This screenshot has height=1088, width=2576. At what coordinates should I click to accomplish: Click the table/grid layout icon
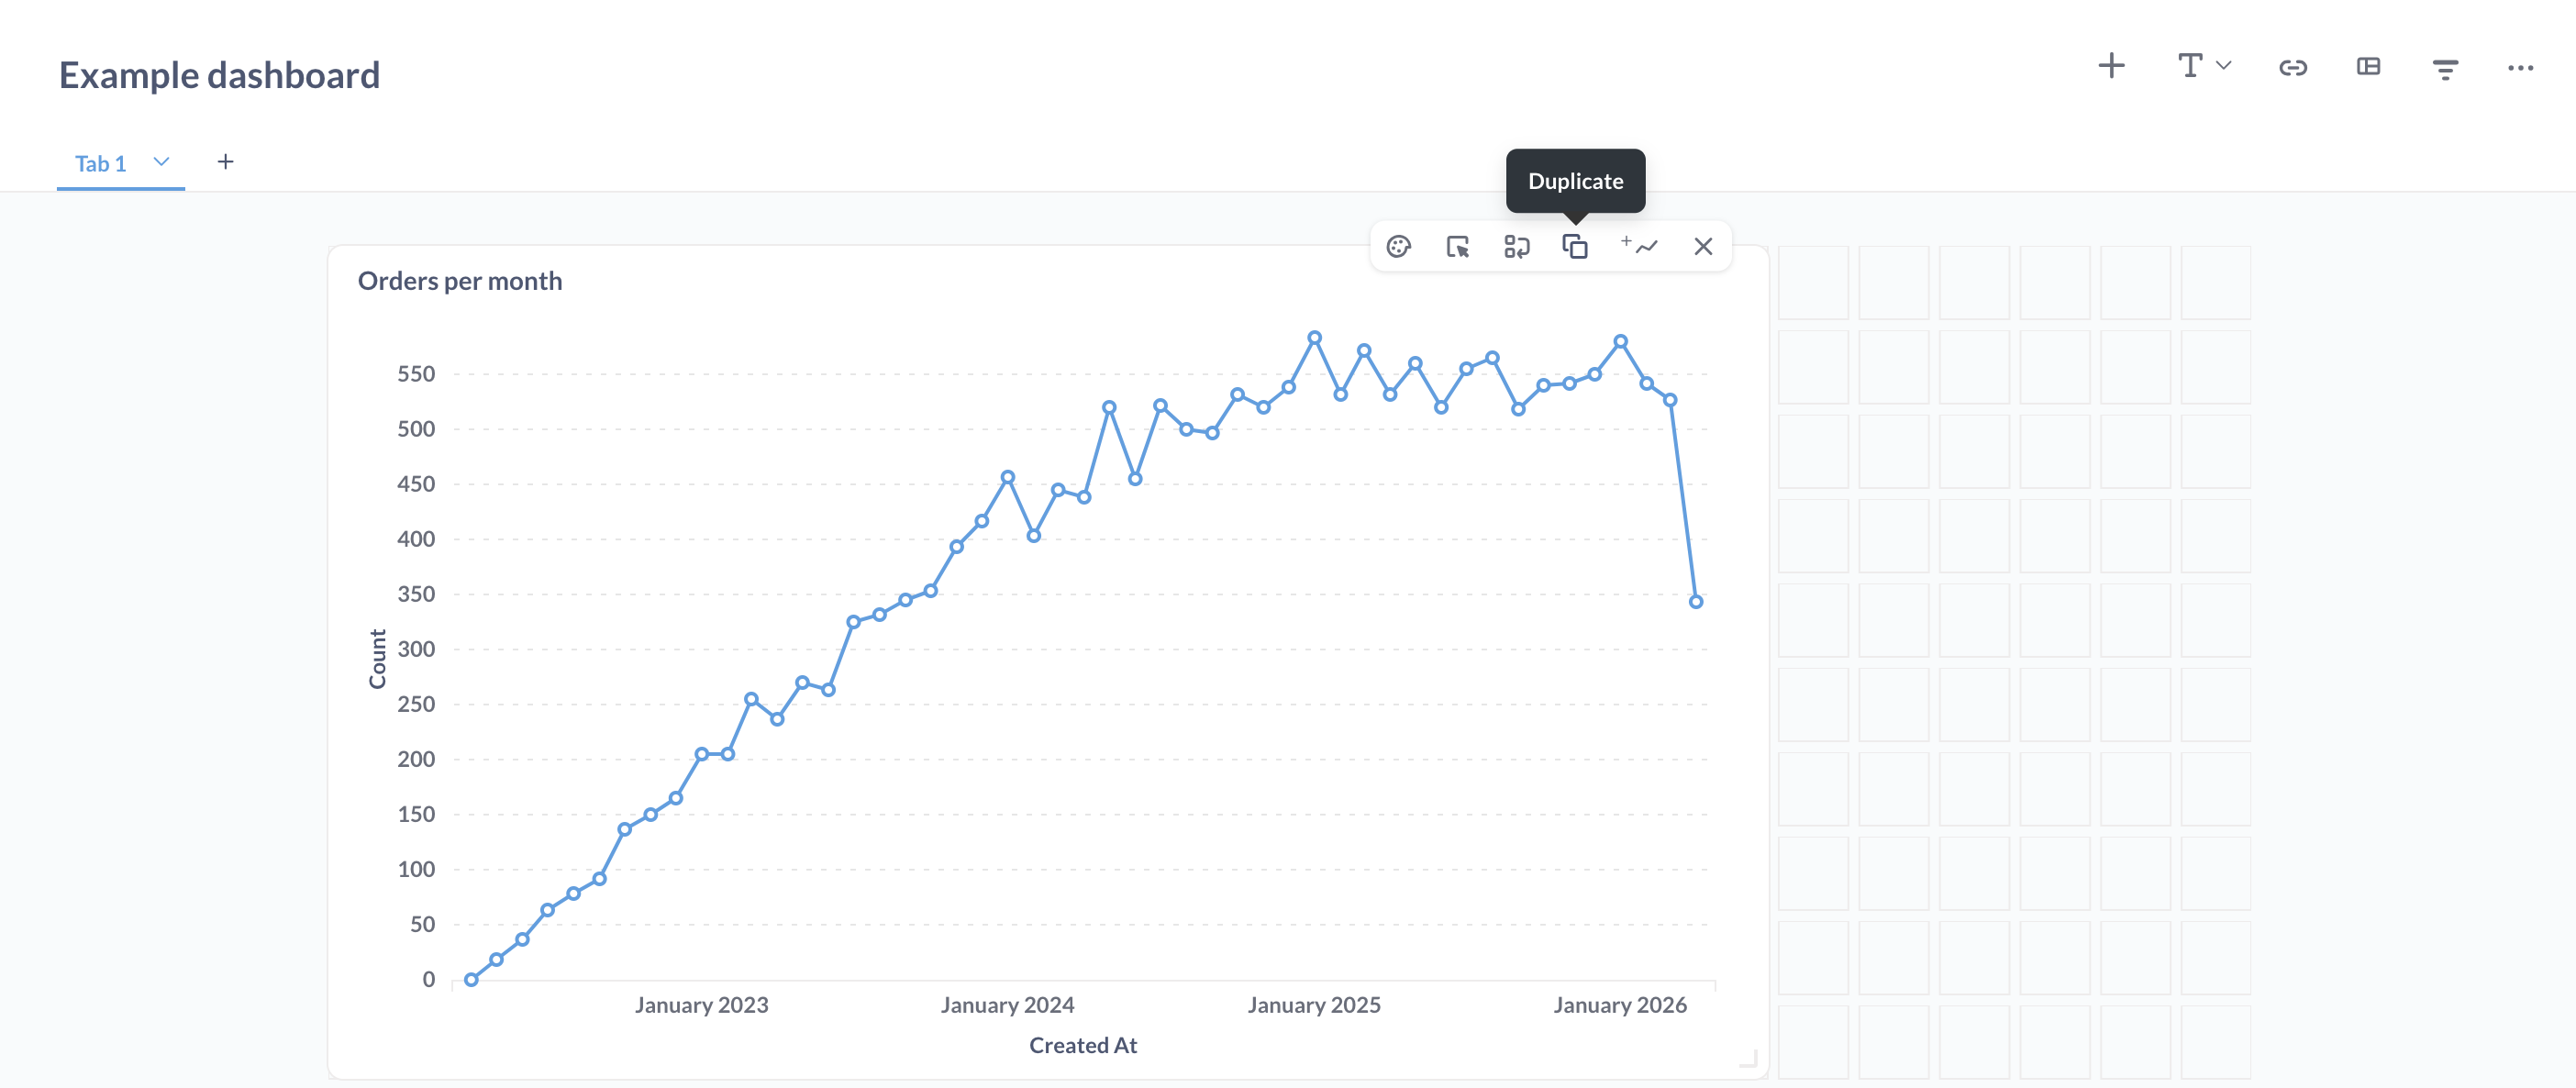[x=2368, y=66]
